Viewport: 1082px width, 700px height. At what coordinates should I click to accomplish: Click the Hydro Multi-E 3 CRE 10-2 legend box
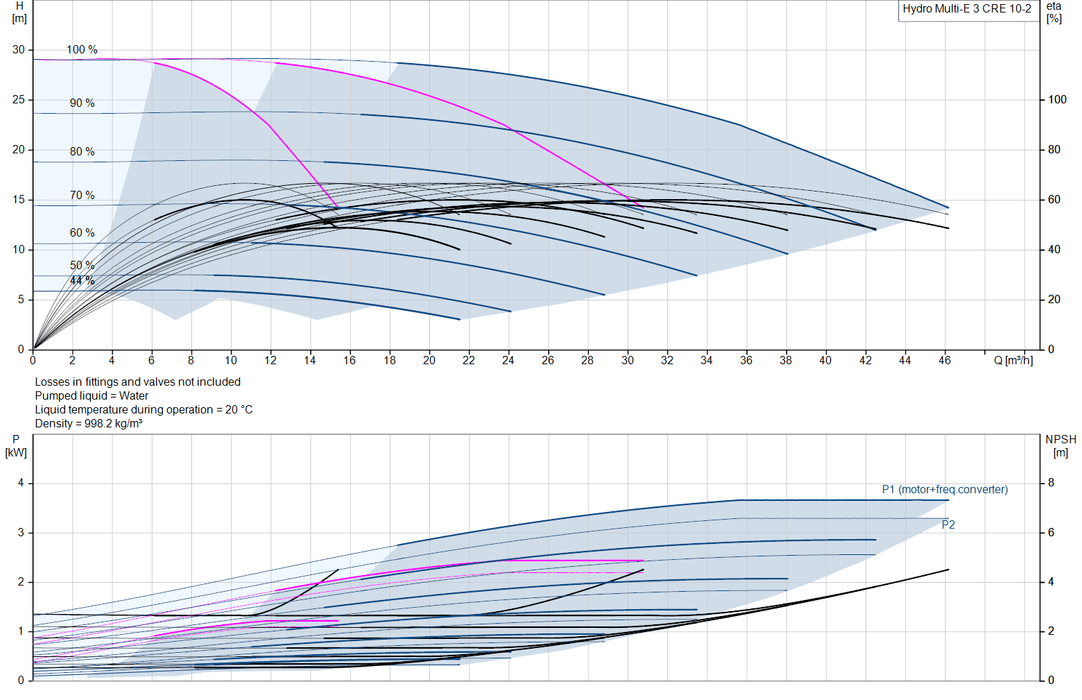pyautogui.click(x=967, y=10)
